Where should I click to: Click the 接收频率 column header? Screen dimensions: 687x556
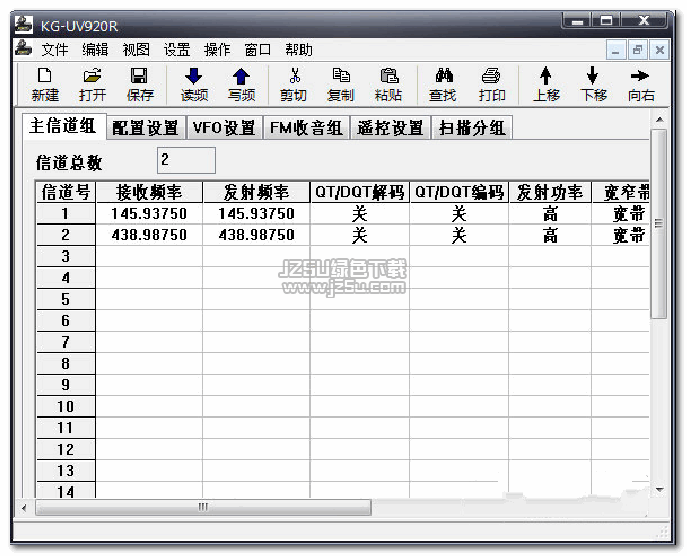point(149,192)
